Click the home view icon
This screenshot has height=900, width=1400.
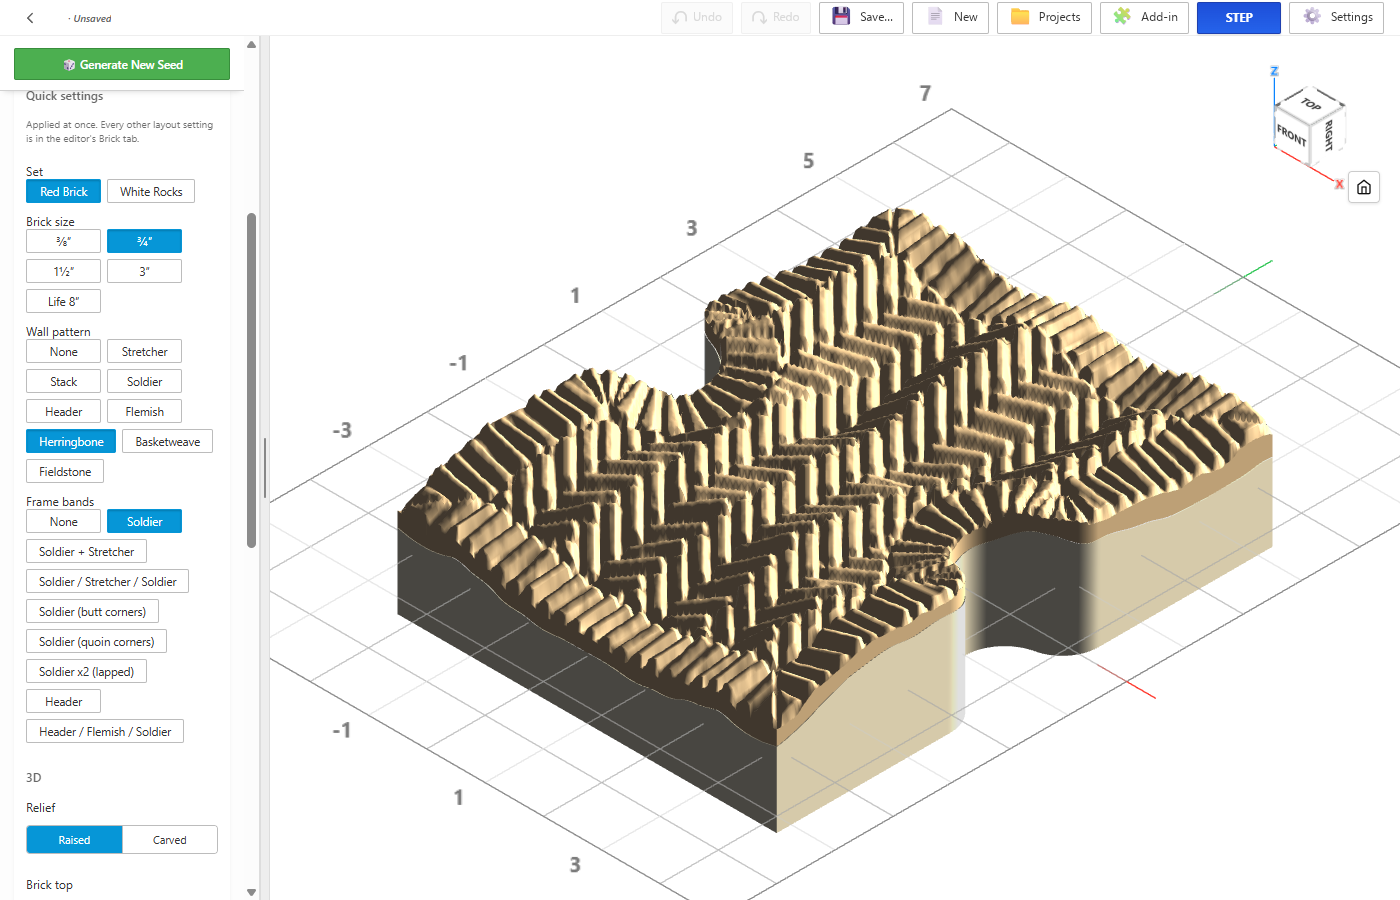1364,187
